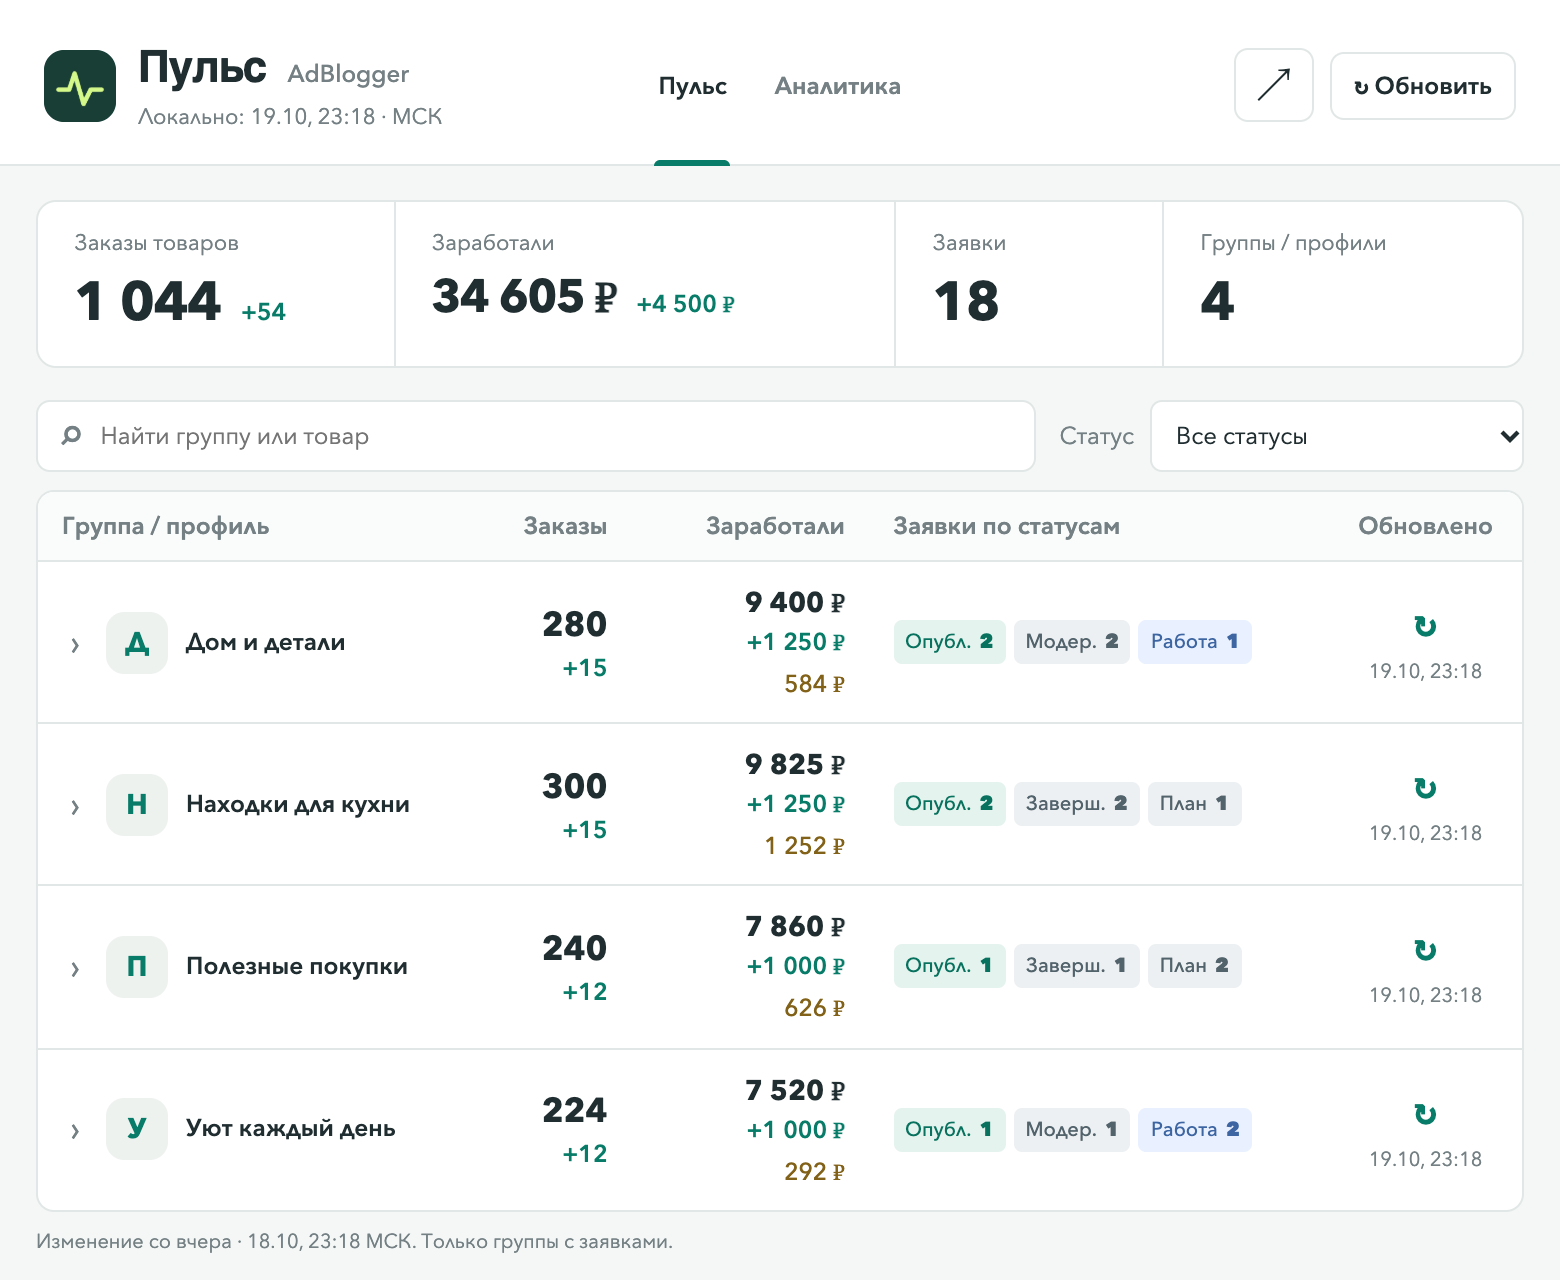1560x1280 pixels.
Task: Click the Н avatar of Находки для кухни
Action: [137, 805]
